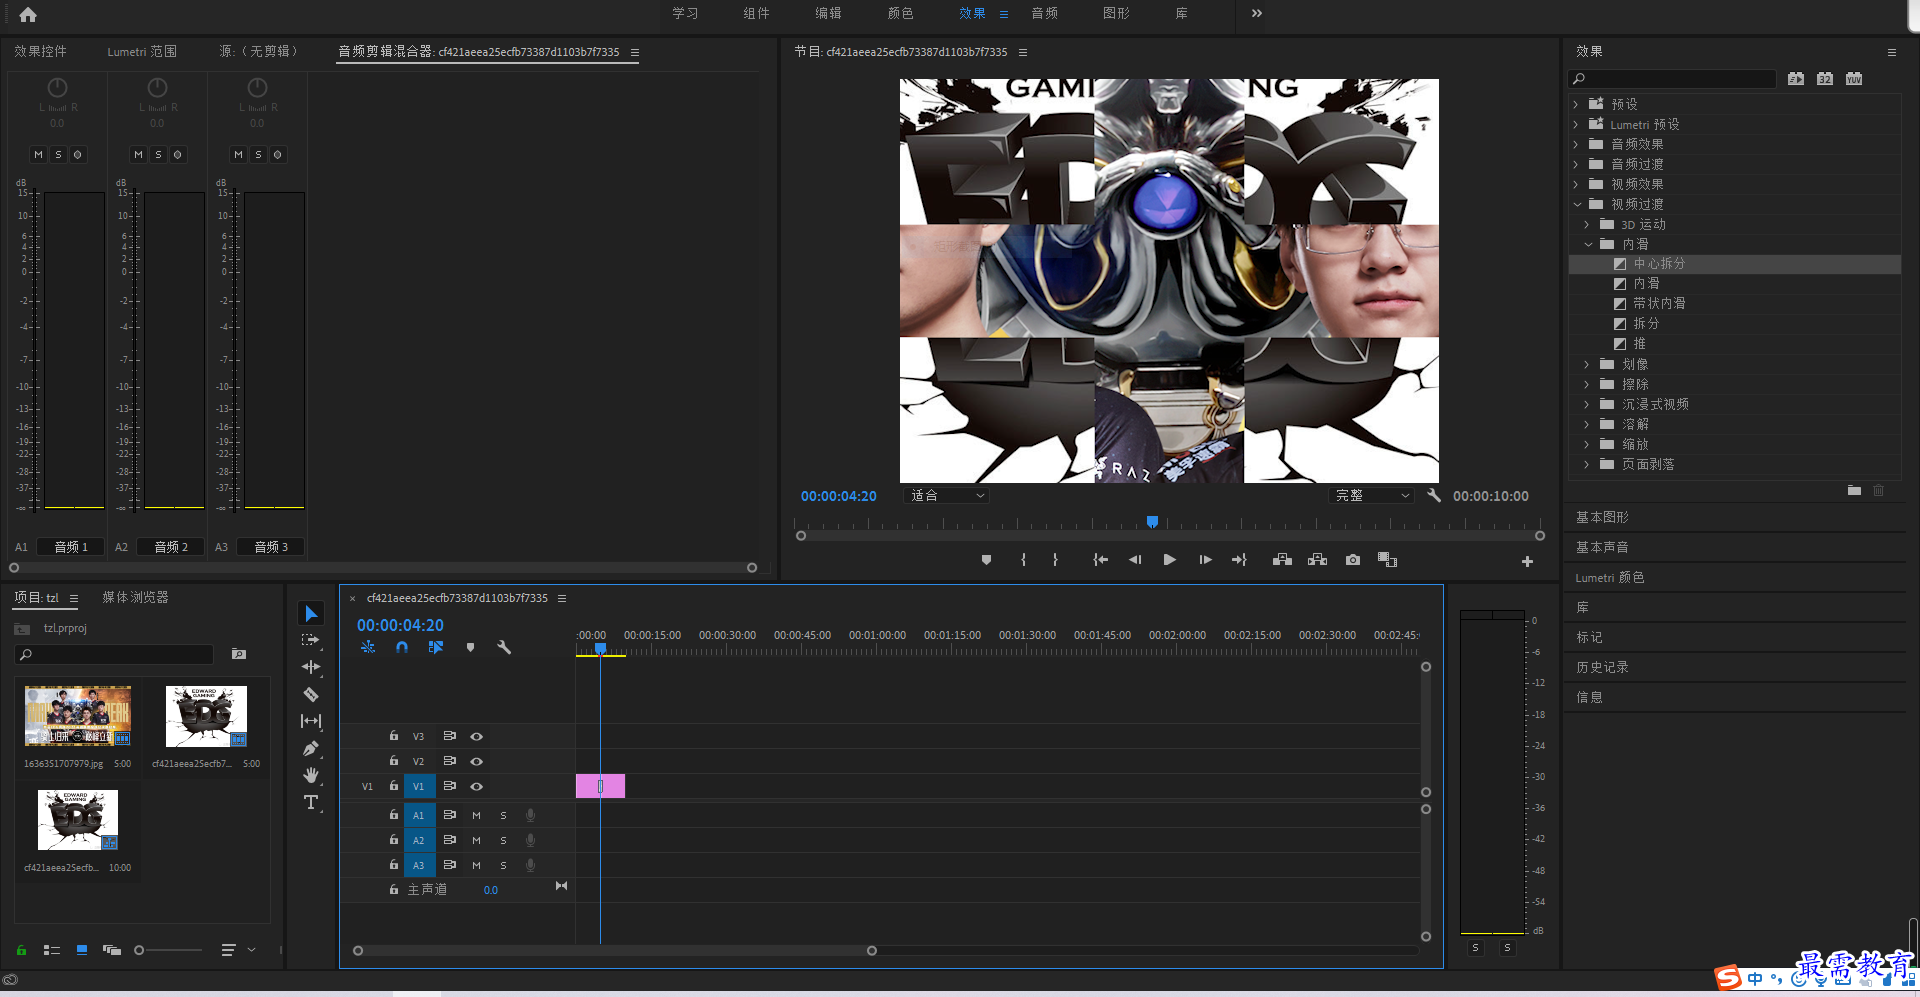Collapse the 内滑 folder
Image resolution: width=1920 pixels, height=997 pixels.
tap(1588, 244)
